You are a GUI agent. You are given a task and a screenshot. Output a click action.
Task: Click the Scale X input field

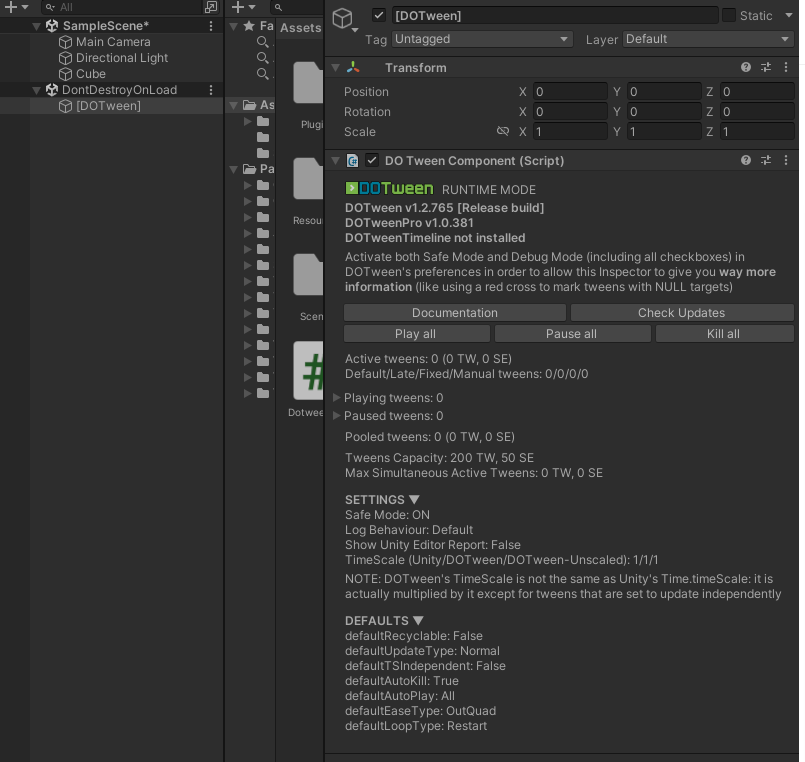point(570,131)
